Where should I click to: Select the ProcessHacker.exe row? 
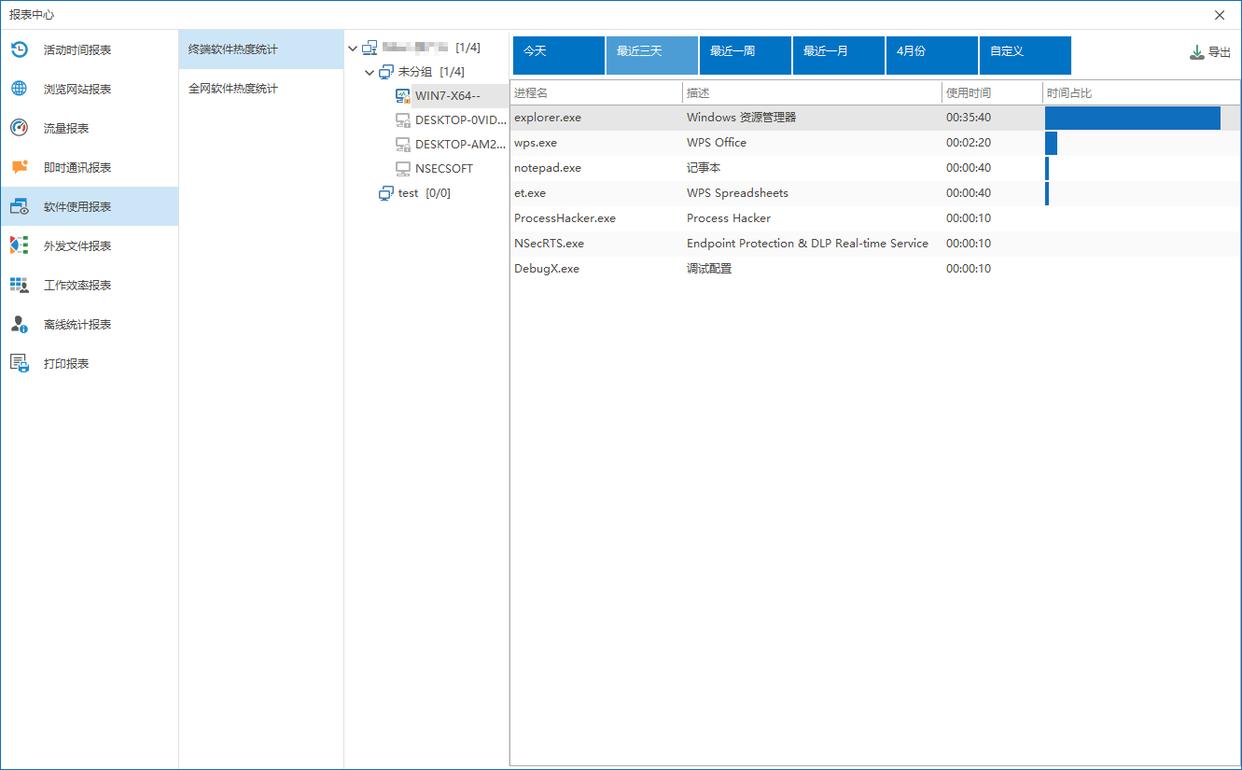[565, 218]
